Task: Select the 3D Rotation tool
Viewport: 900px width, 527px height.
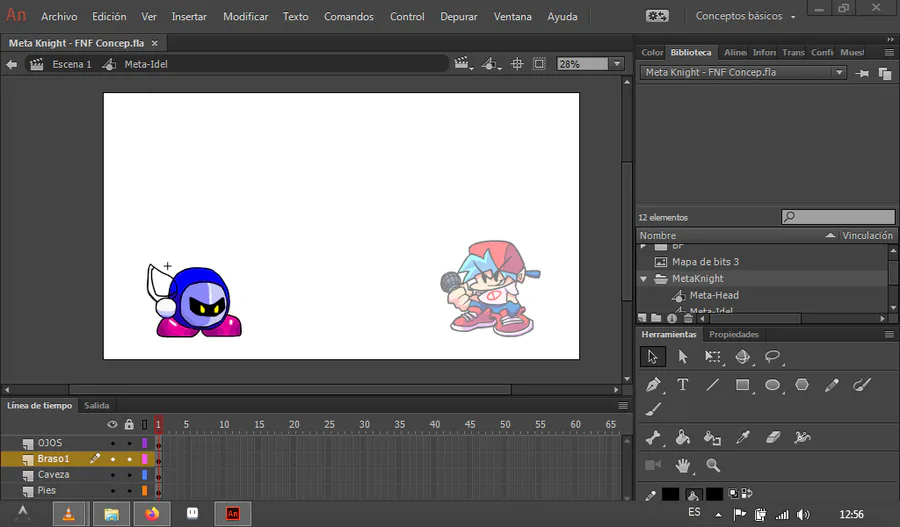Action: click(743, 356)
